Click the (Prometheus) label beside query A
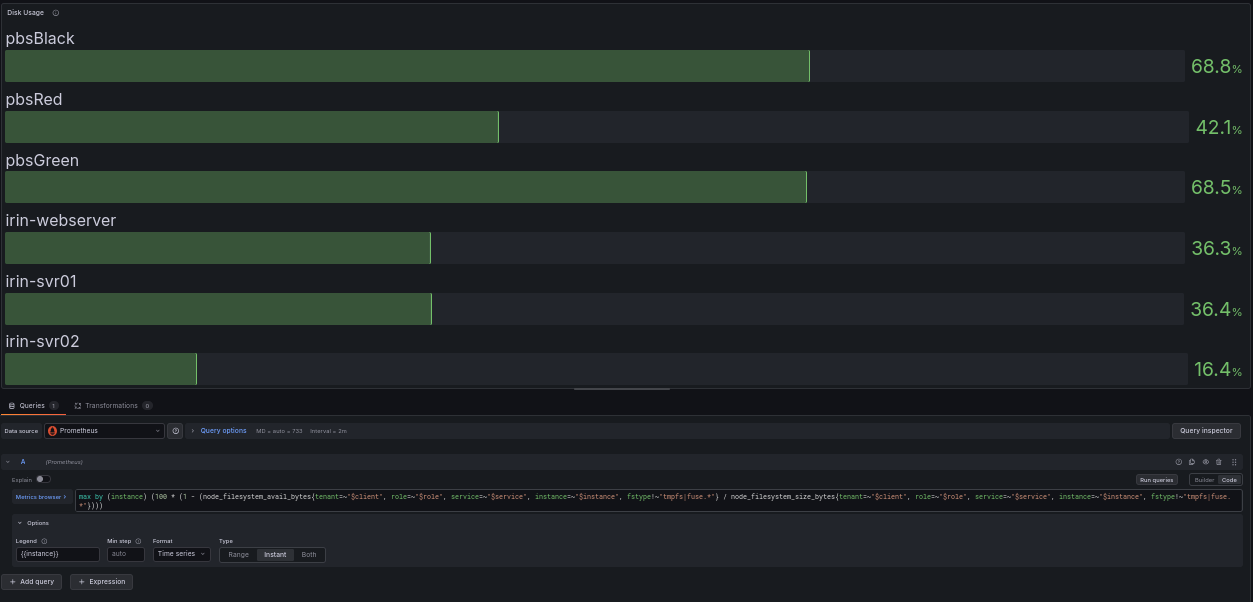 (64, 462)
